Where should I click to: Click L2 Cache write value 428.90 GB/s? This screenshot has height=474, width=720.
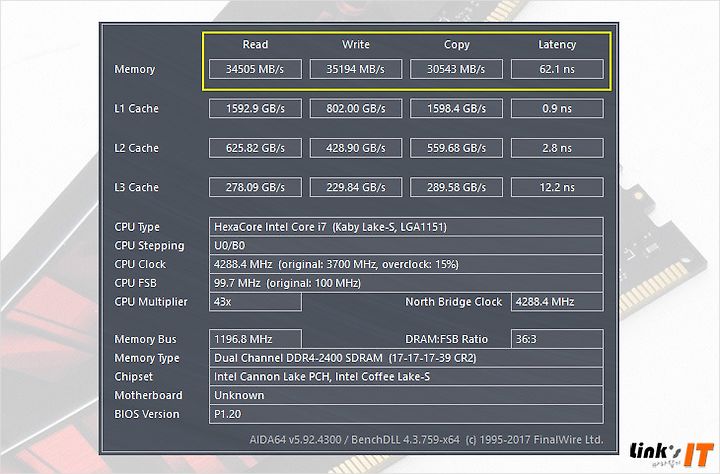tap(356, 148)
